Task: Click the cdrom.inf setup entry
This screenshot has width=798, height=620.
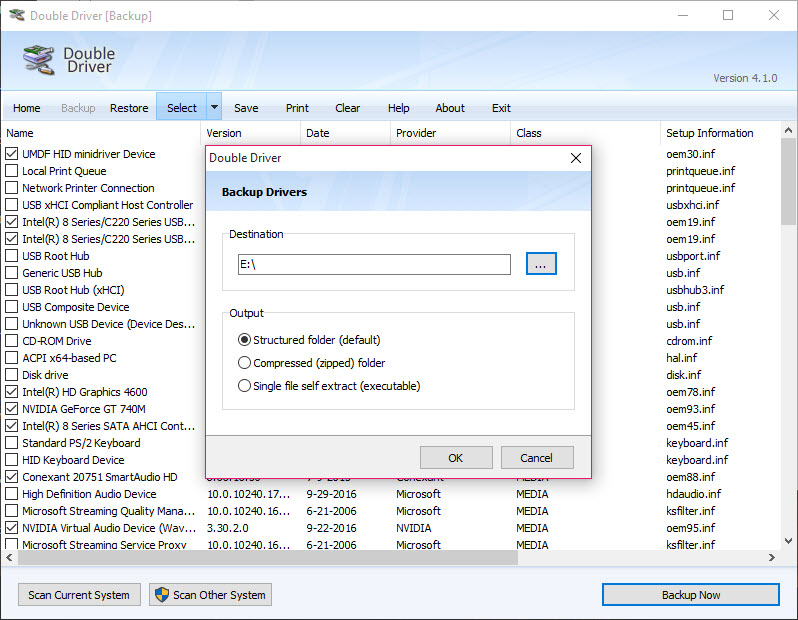Action: click(689, 341)
